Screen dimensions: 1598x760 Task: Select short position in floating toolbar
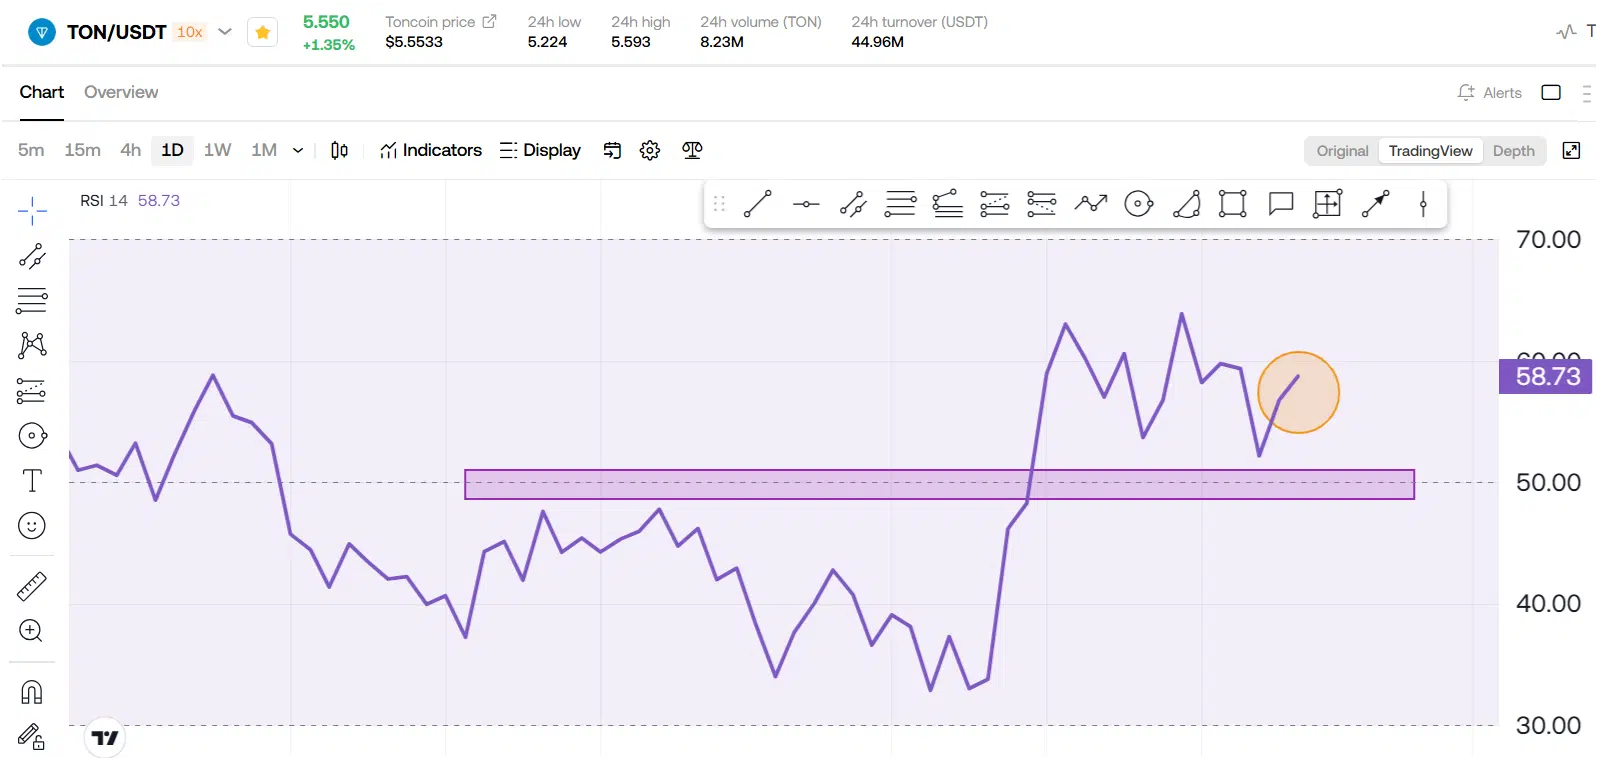click(x=1041, y=204)
